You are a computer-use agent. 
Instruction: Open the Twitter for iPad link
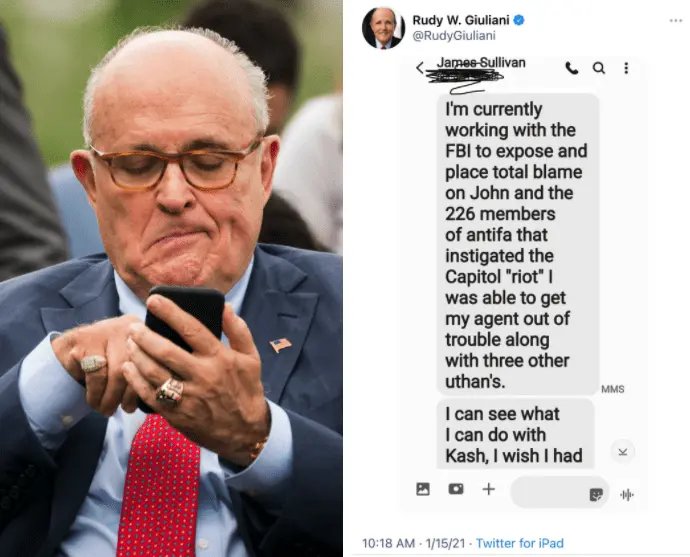point(520,543)
